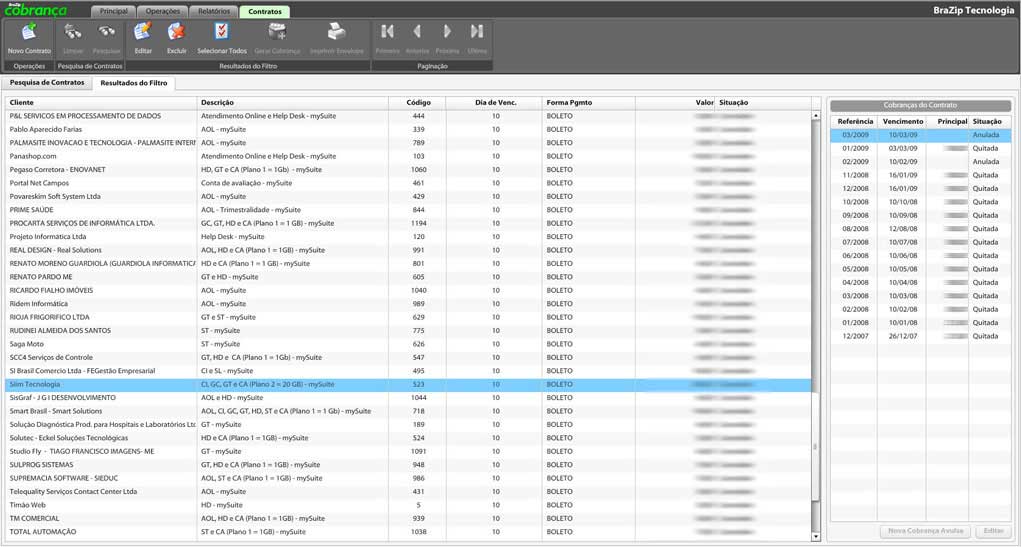This screenshot has height=547, width=1021.
Task: Select the SULPROG SISTEMAS row
Action: pyautogui.click(x=408, y=465)
